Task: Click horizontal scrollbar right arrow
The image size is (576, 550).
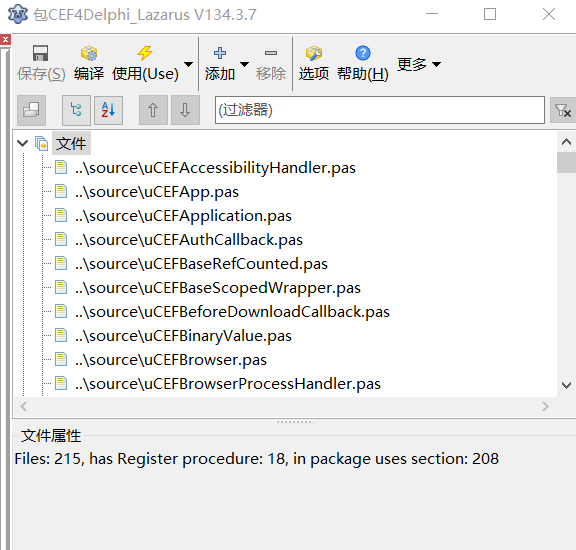Action: click(x=545, y=407)
